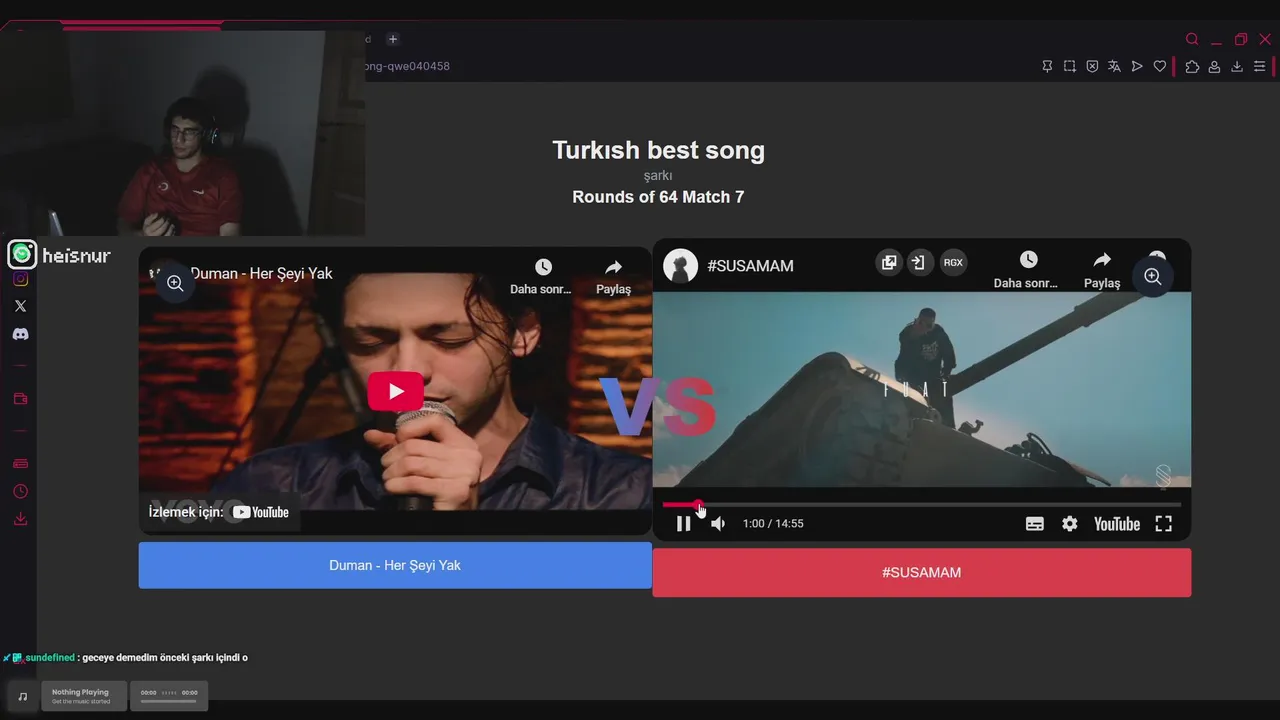Screen dimensions: 1280x720
Task: Click the Turkısh best song heading
Action: point(658,150)
